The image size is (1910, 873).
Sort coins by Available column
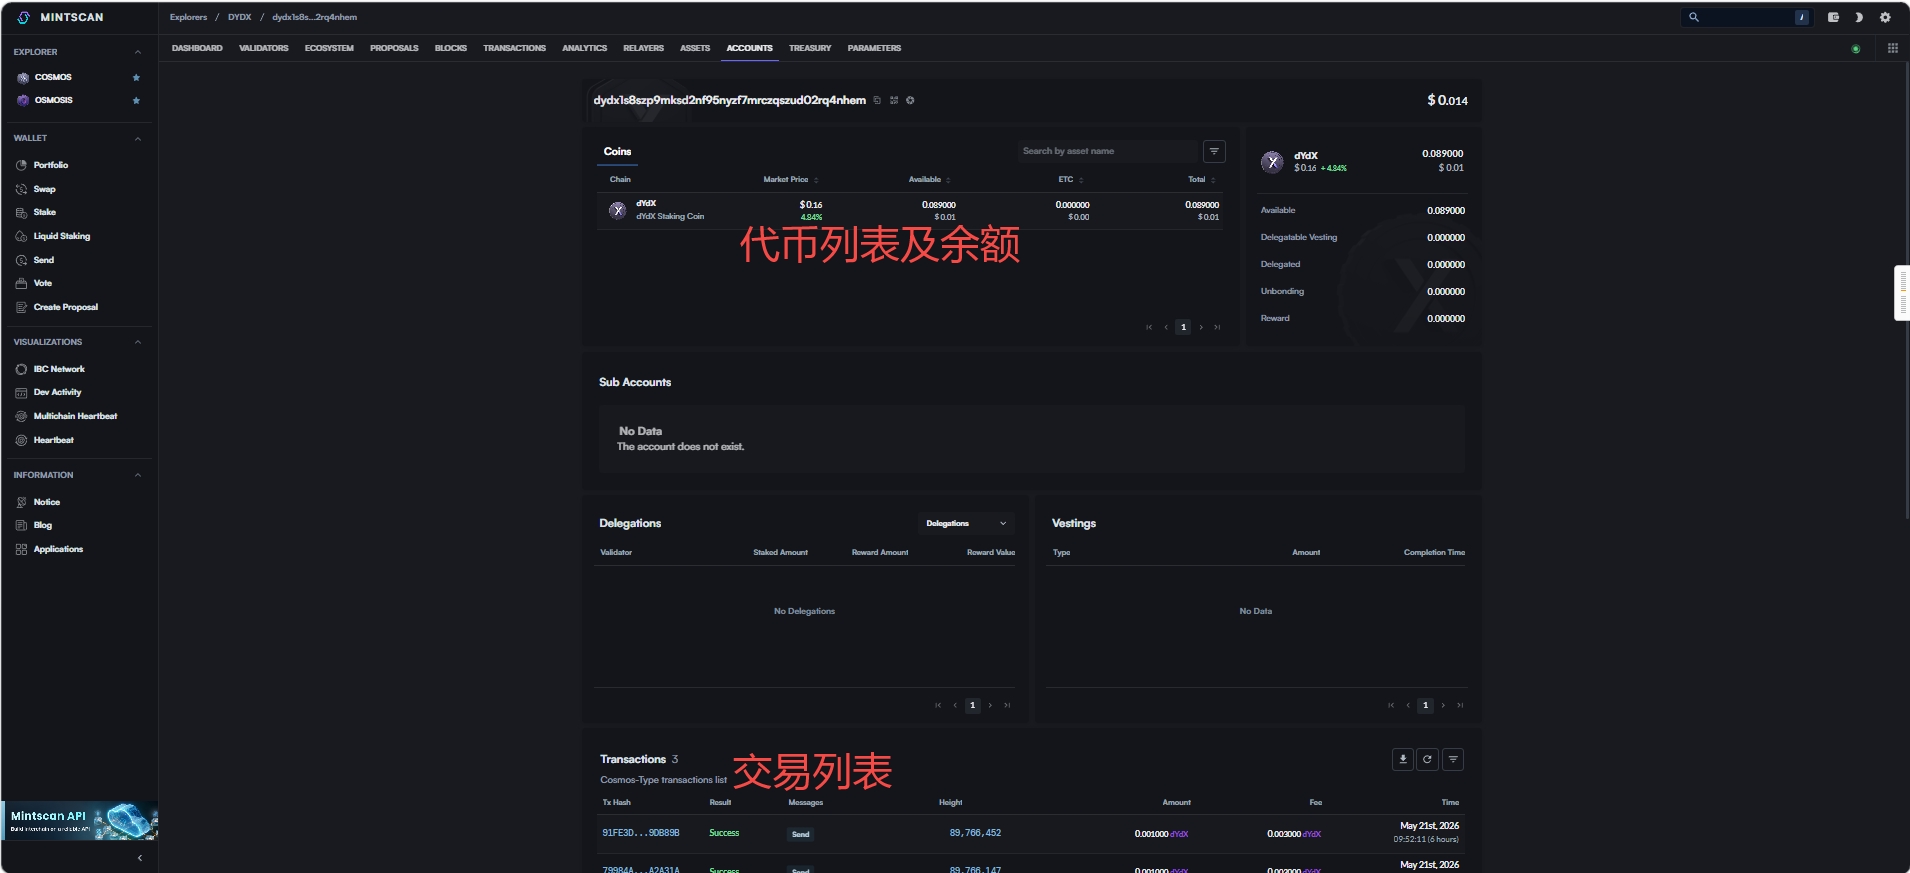tap(929, 180)
